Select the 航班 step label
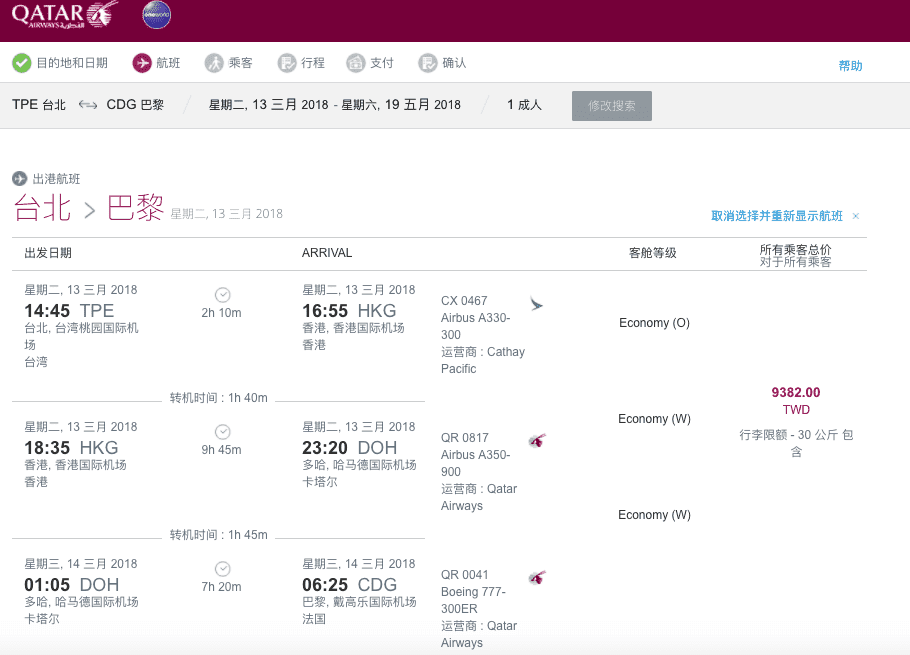910x655 pixels. click(169, 63)
